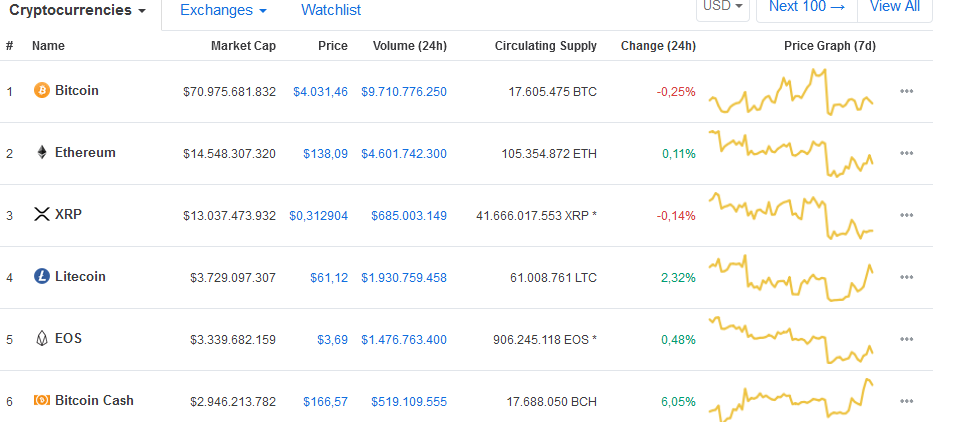Sort by Market Cap column header

click(x=243, y=46)
